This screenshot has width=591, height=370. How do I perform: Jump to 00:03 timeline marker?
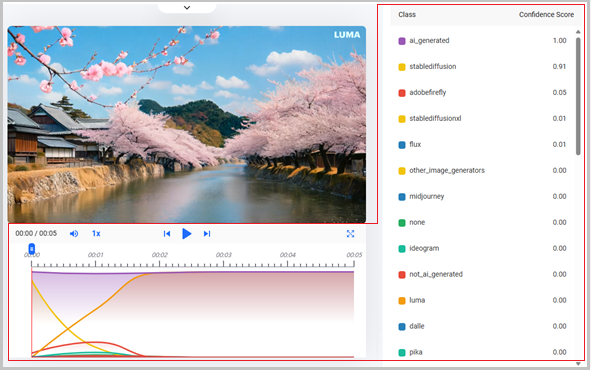pyautogui.click(x=224, y=255)
